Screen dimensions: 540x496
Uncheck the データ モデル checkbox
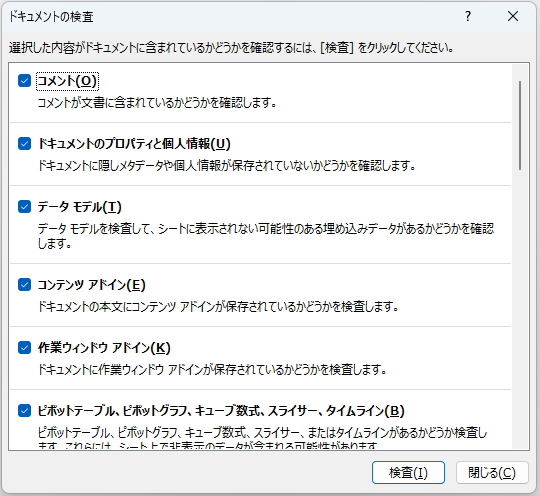click(24, 207)
